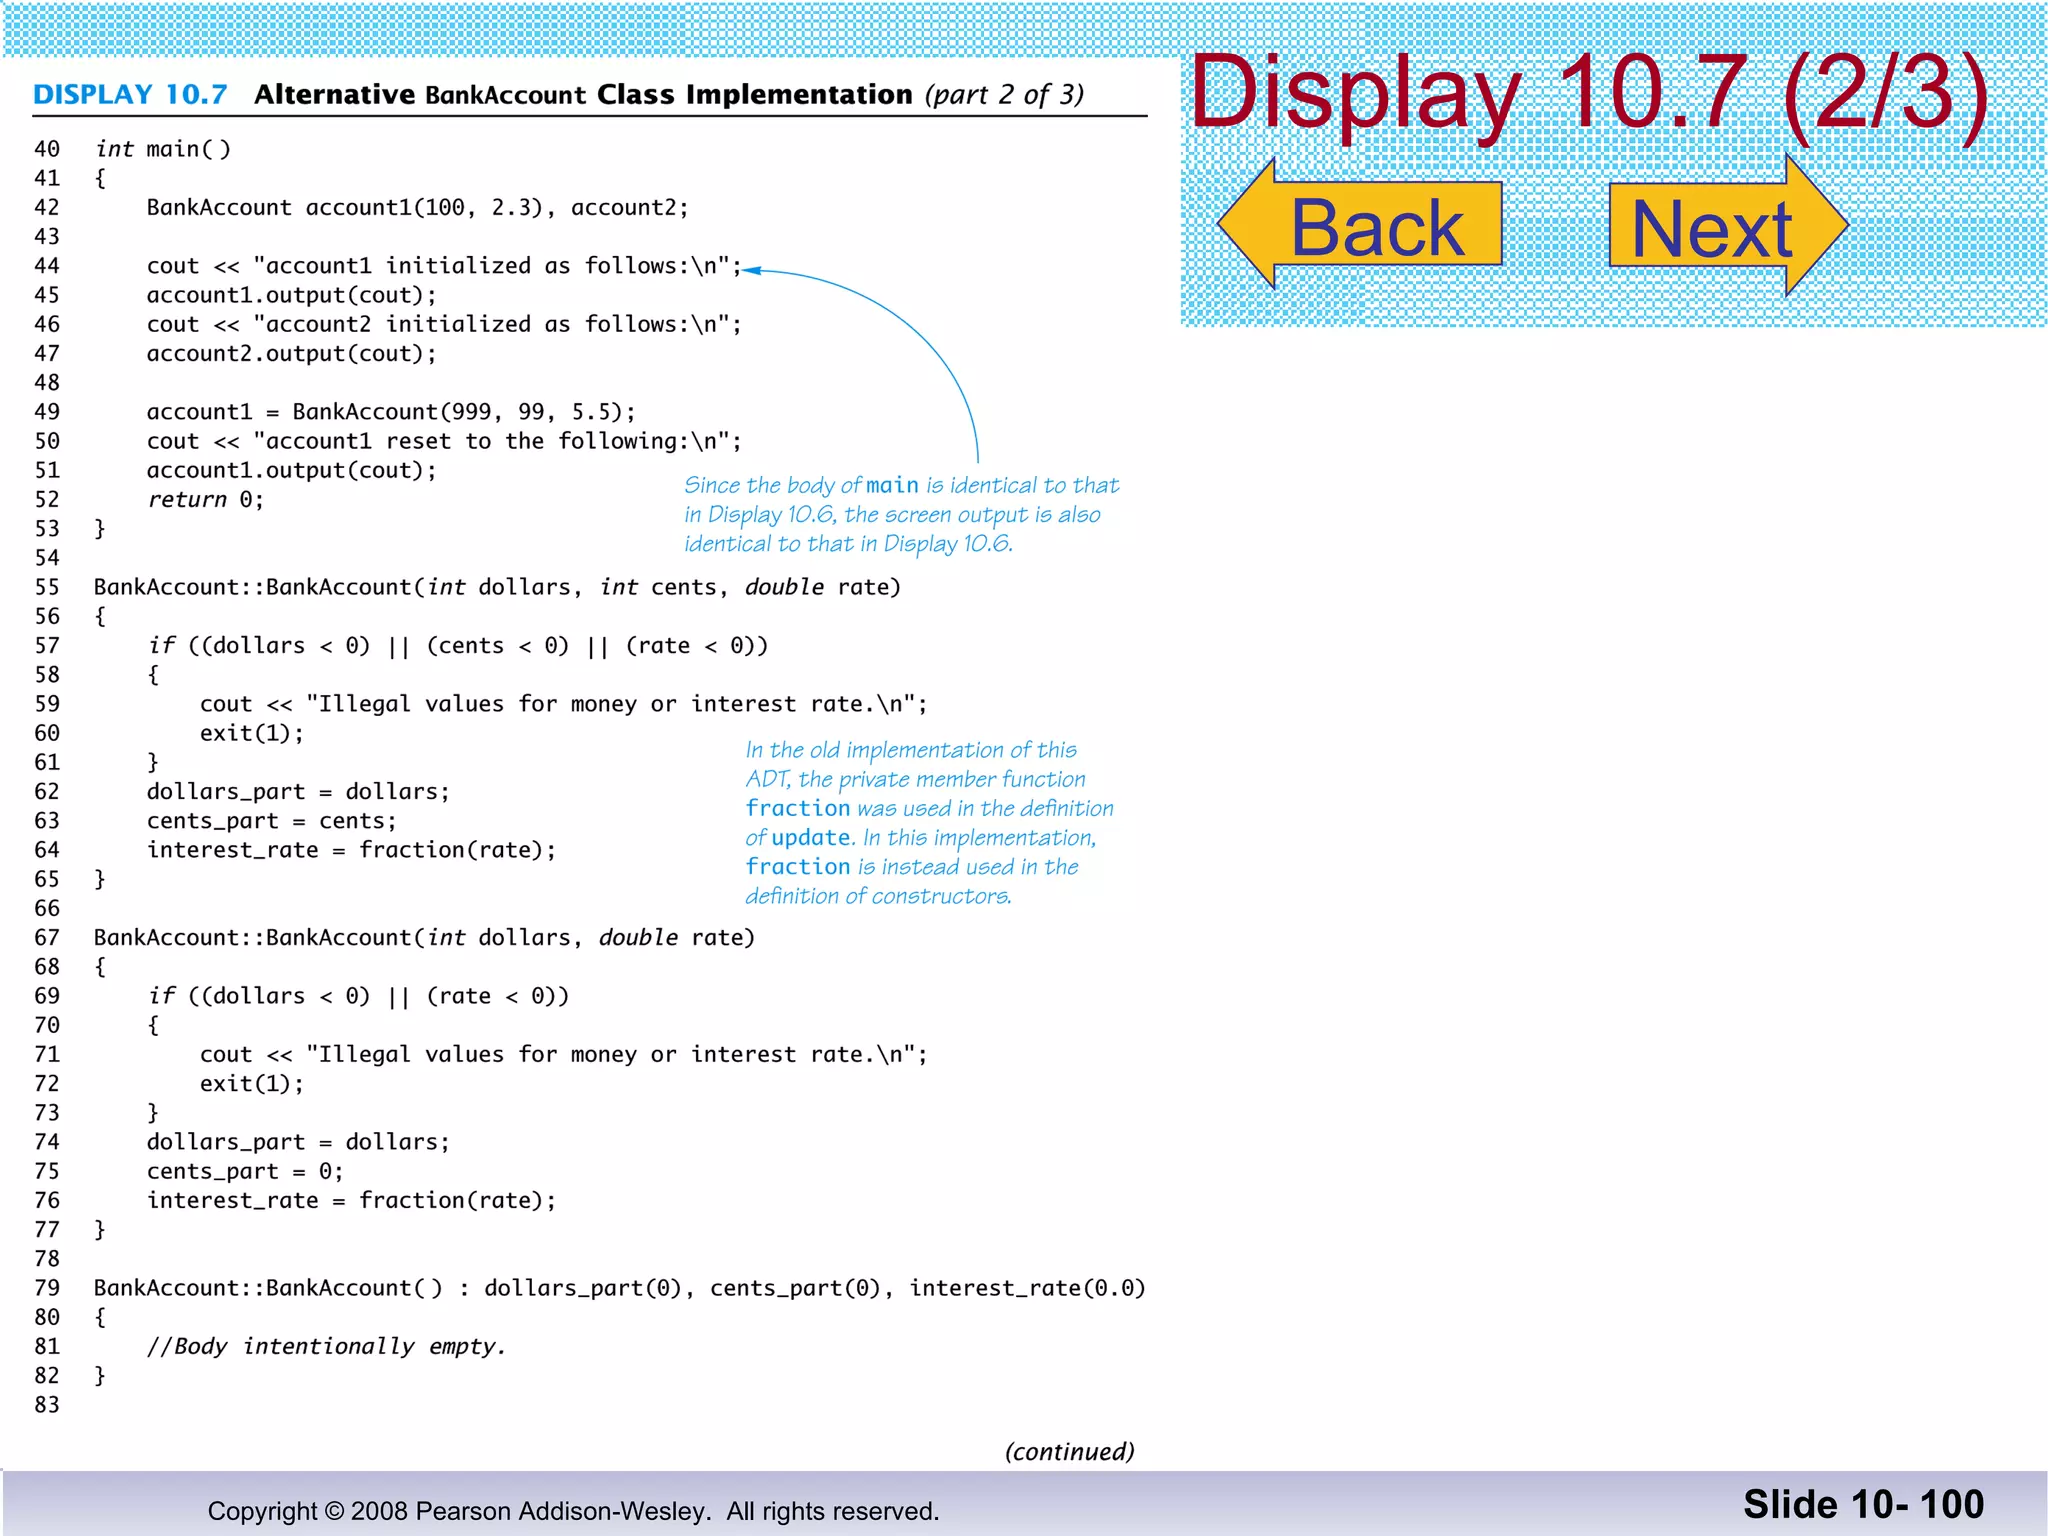This screenshot has height=1536, width=2048.
Task: Click condition with '(cents < 0)' on line 57
Action: [458, 646]
